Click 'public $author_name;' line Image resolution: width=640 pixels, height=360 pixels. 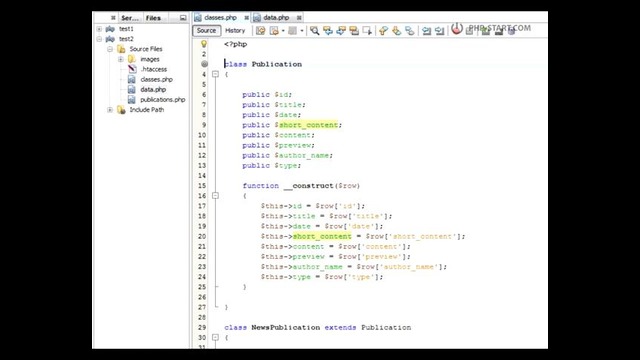(287, 156)
